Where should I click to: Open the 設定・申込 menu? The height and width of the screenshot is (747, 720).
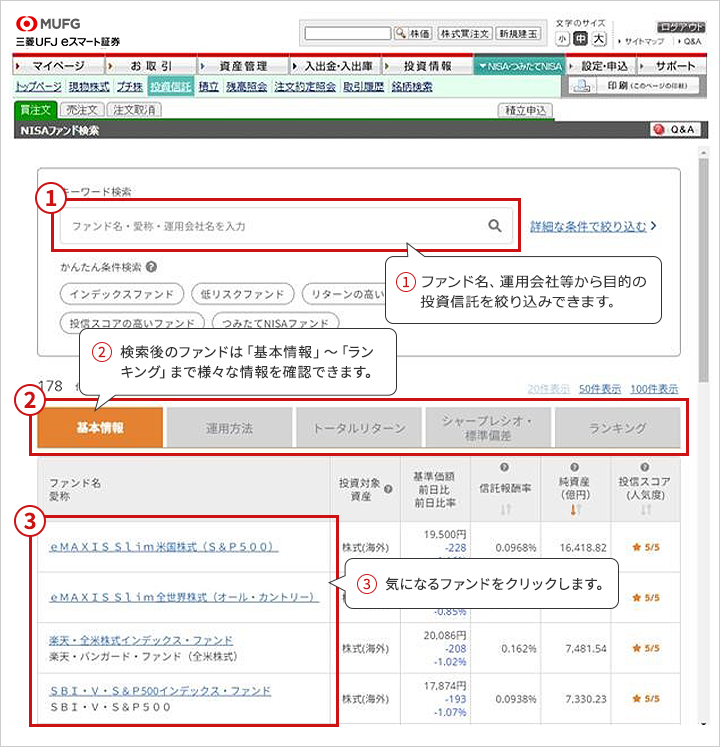(601, 66)
